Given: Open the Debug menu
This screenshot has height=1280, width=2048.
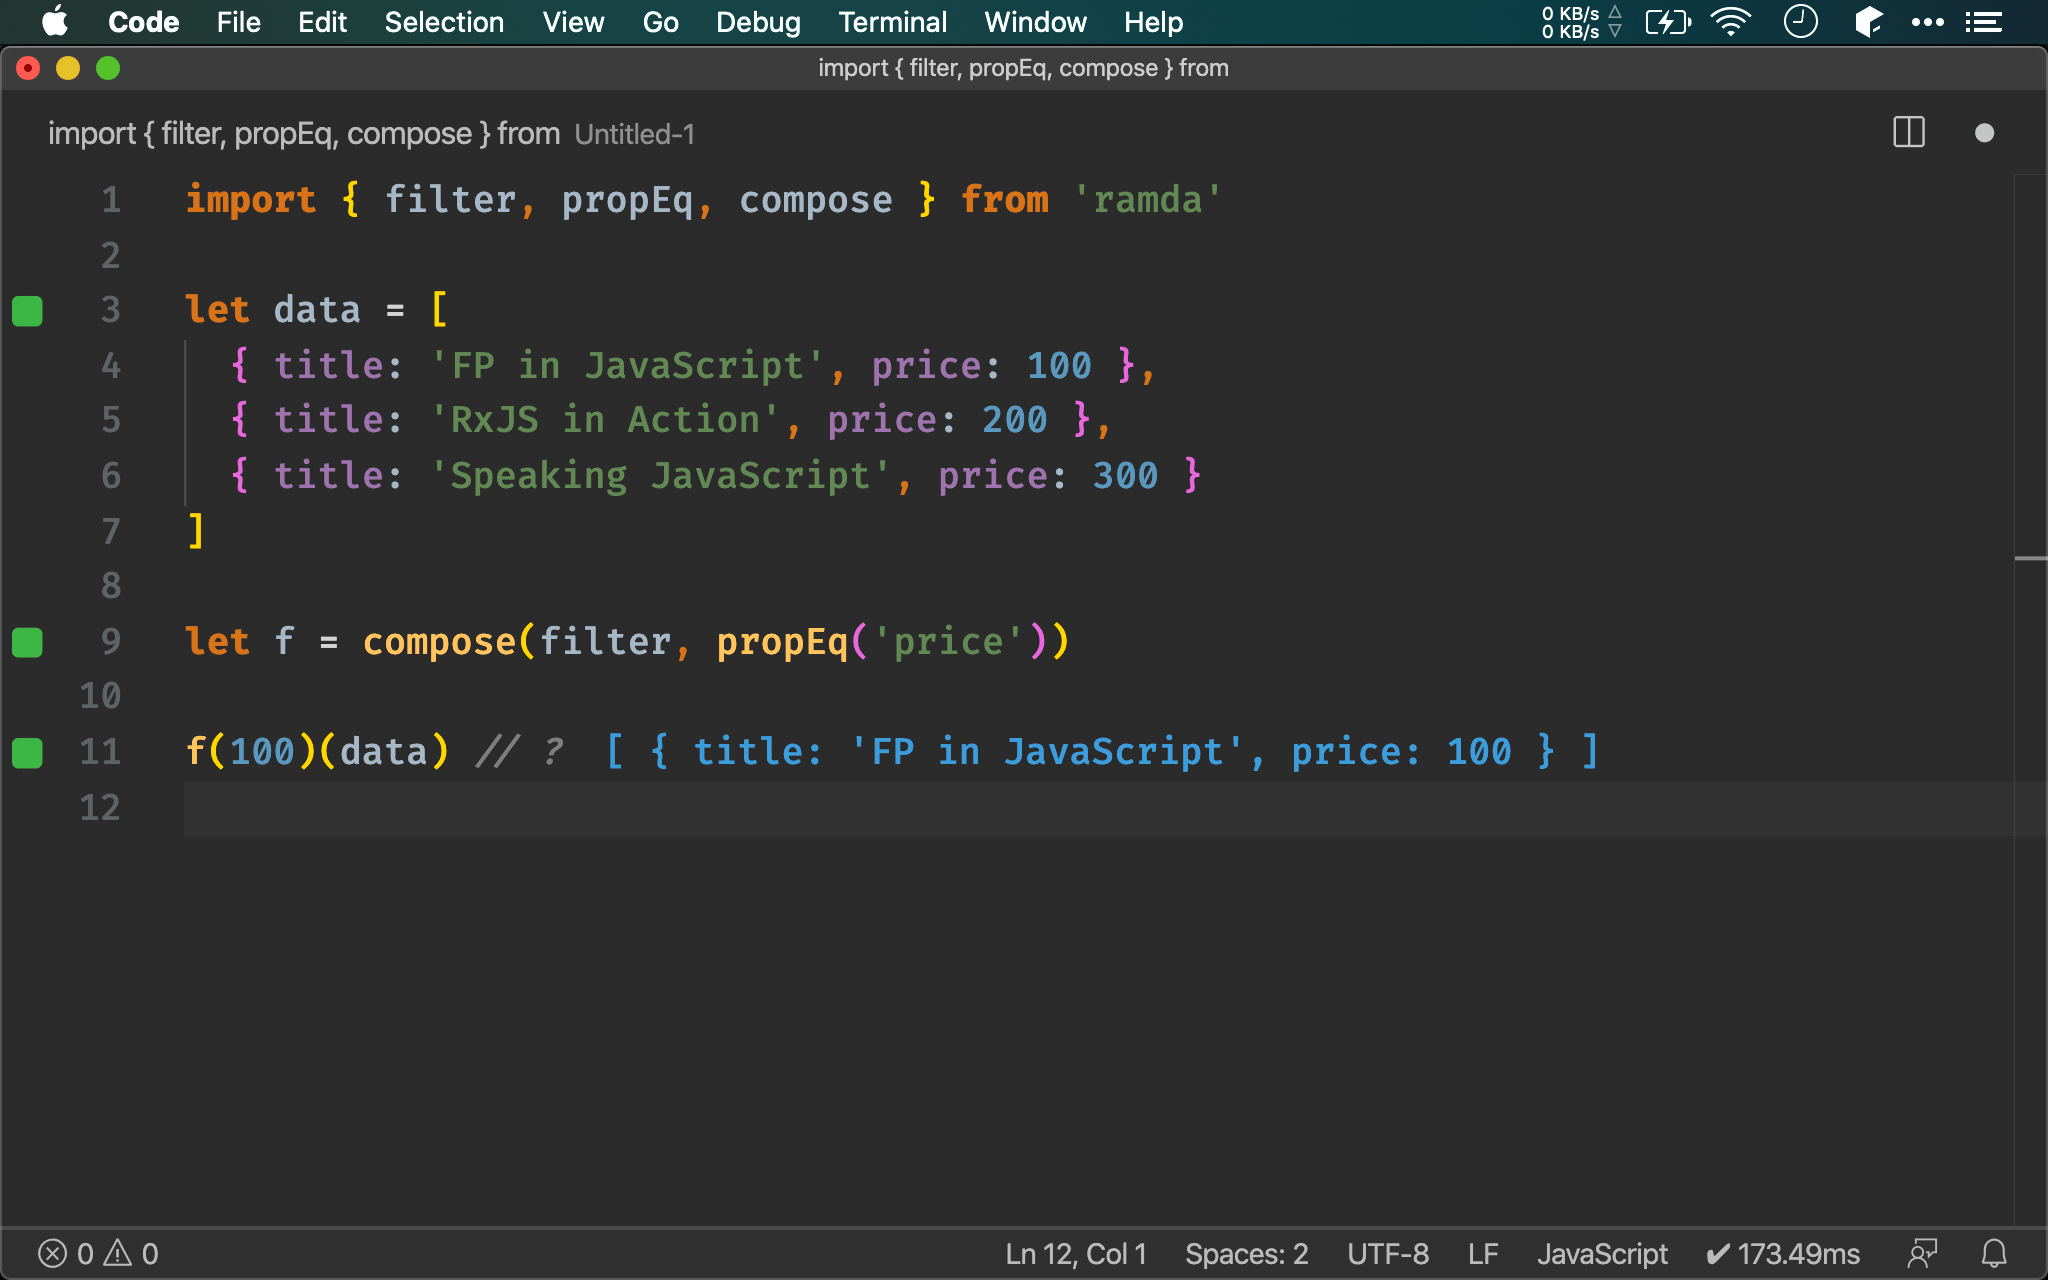Looking at the screenshot, I should 758,22.
